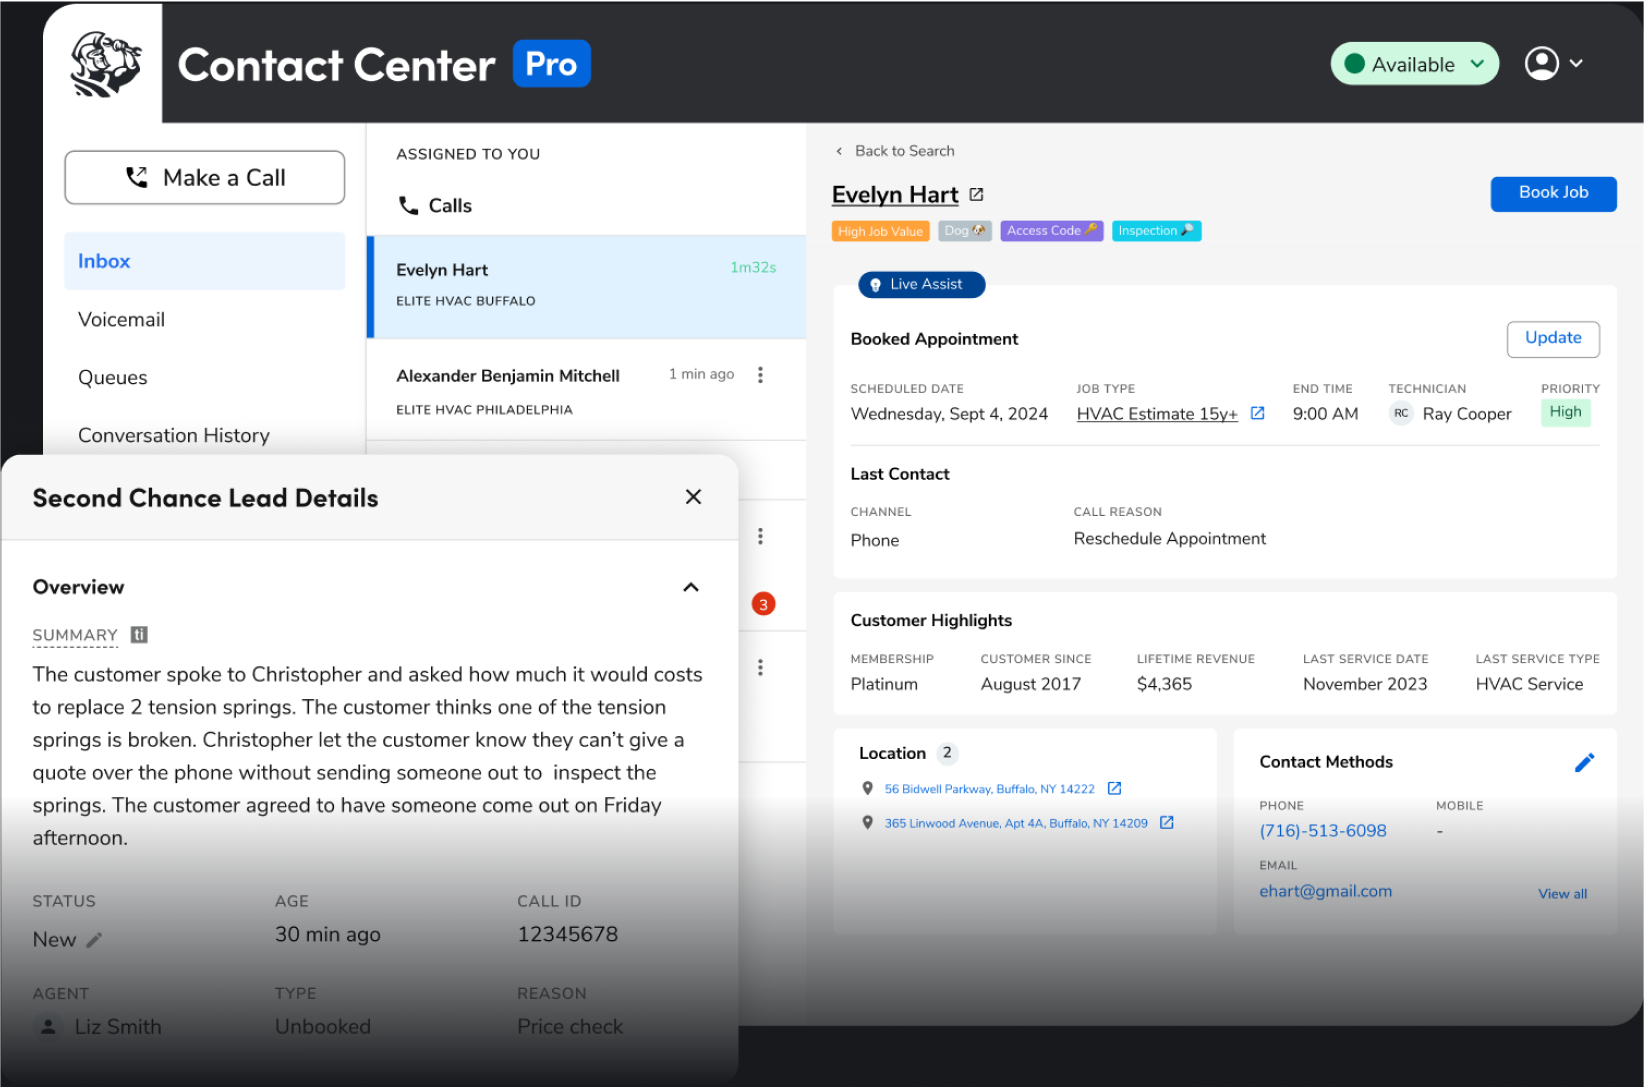This screenshot has height=1087, width=1644.
Task: Click View all contact methods
Action: 1562,894
